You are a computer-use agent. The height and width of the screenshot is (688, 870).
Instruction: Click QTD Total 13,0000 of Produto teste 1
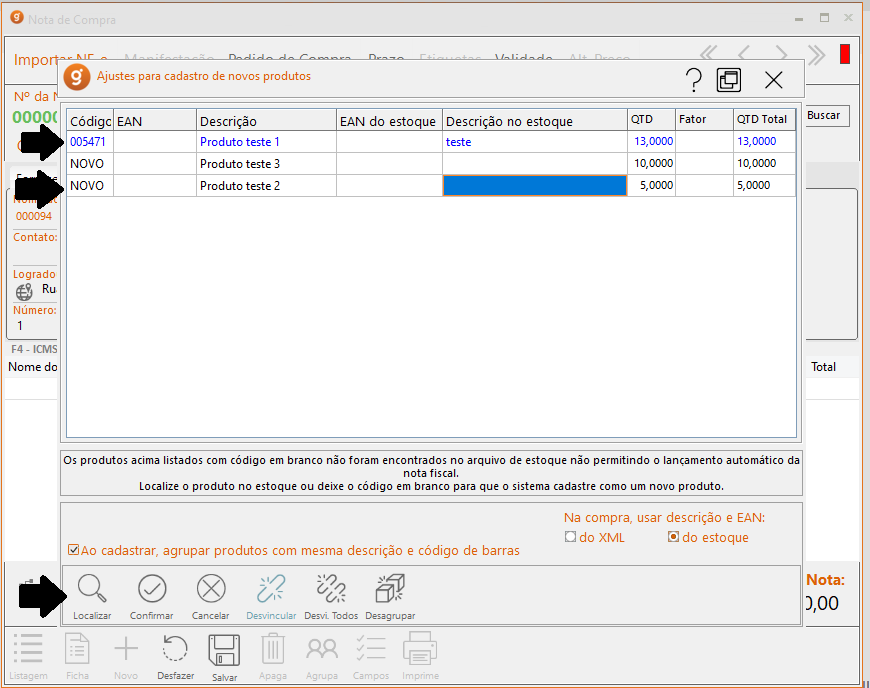click(764, 141)
